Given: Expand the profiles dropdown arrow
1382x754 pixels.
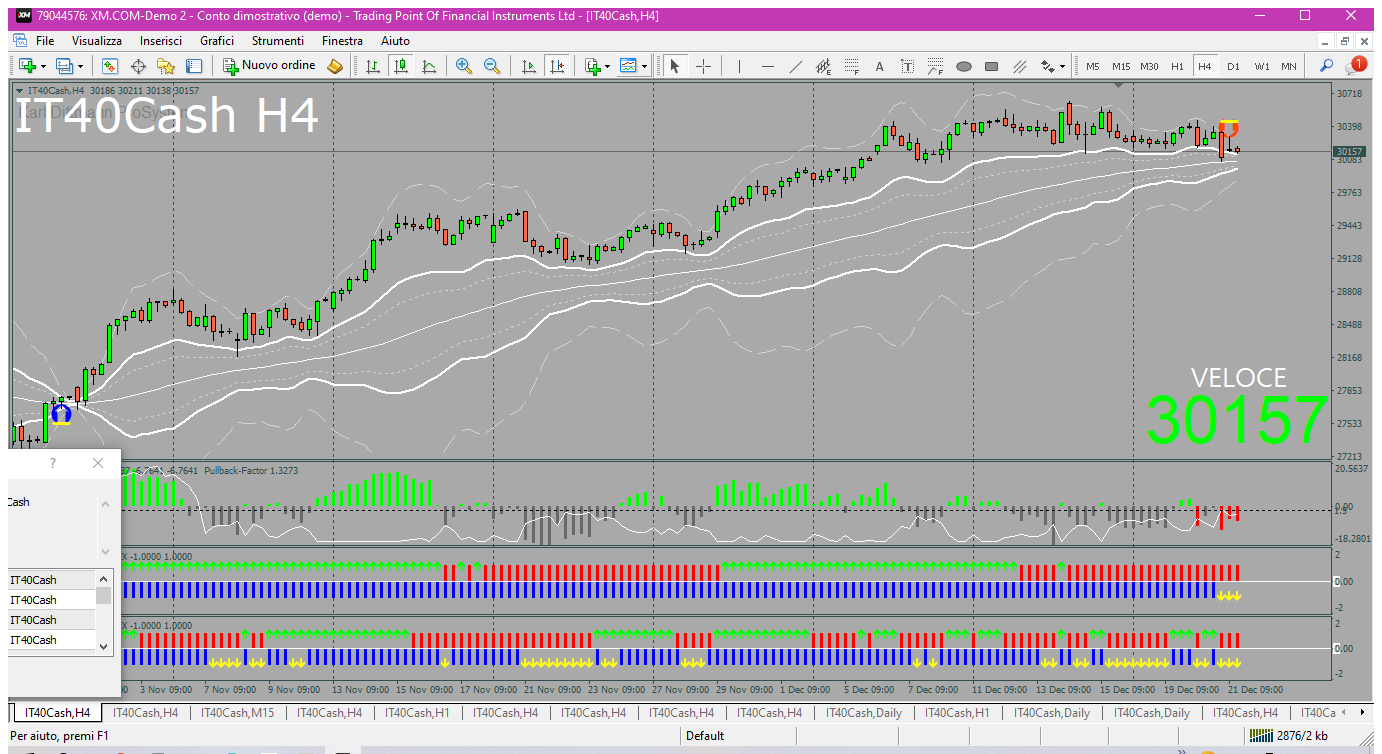Looking at the screenshot, I should [81, 66].
